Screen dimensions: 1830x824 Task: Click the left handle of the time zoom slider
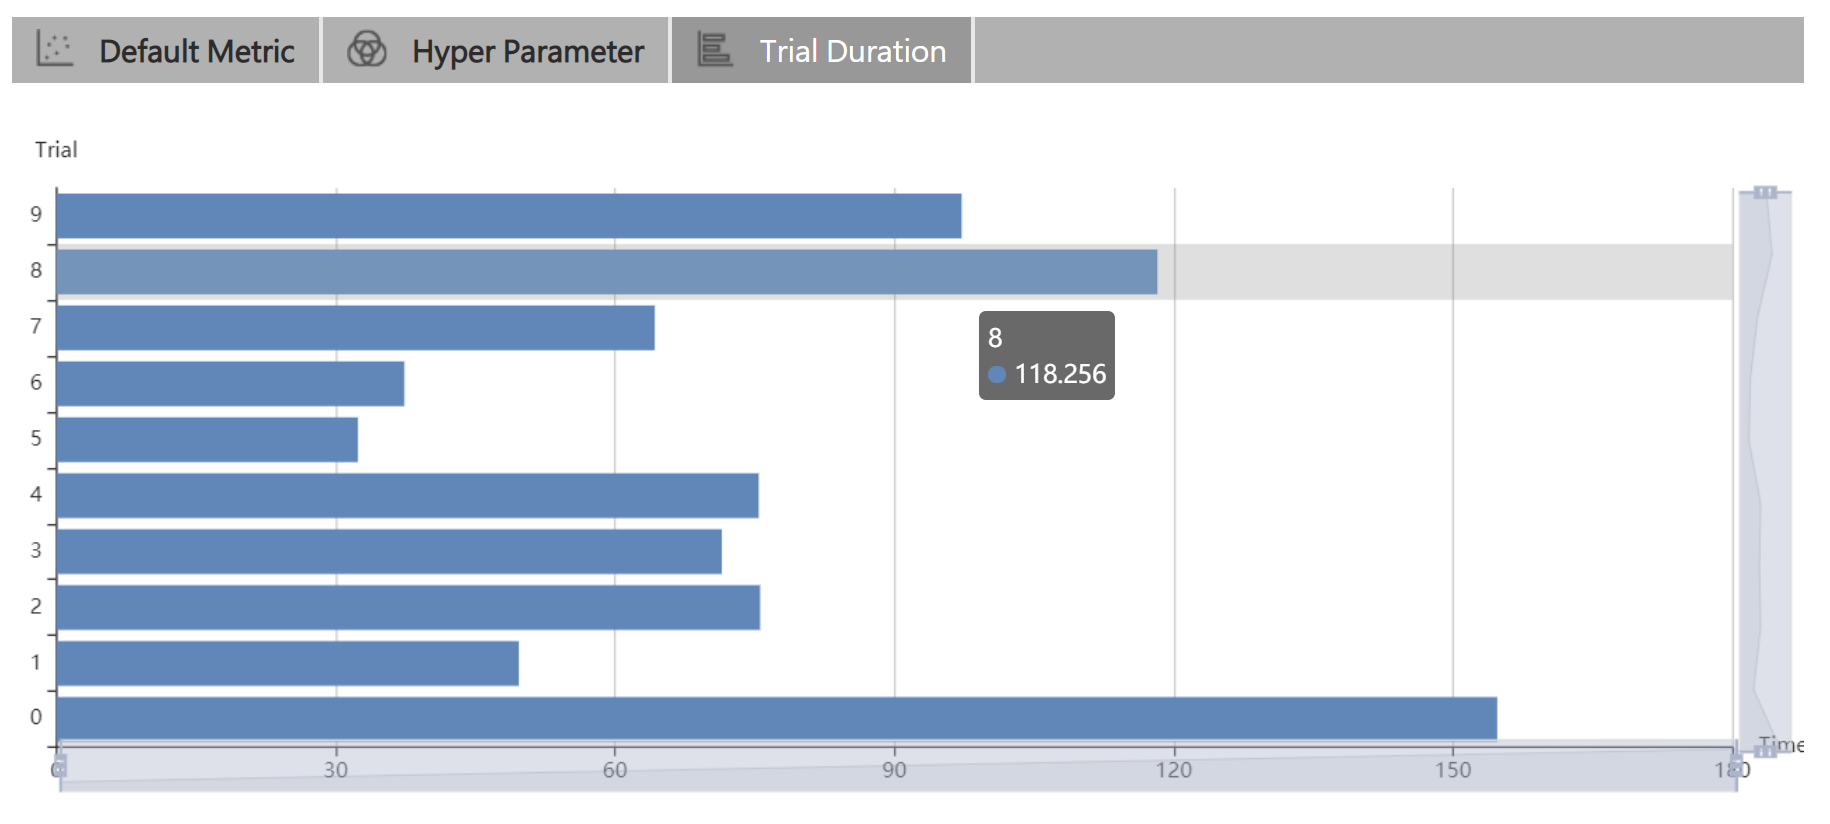(60, 767)
